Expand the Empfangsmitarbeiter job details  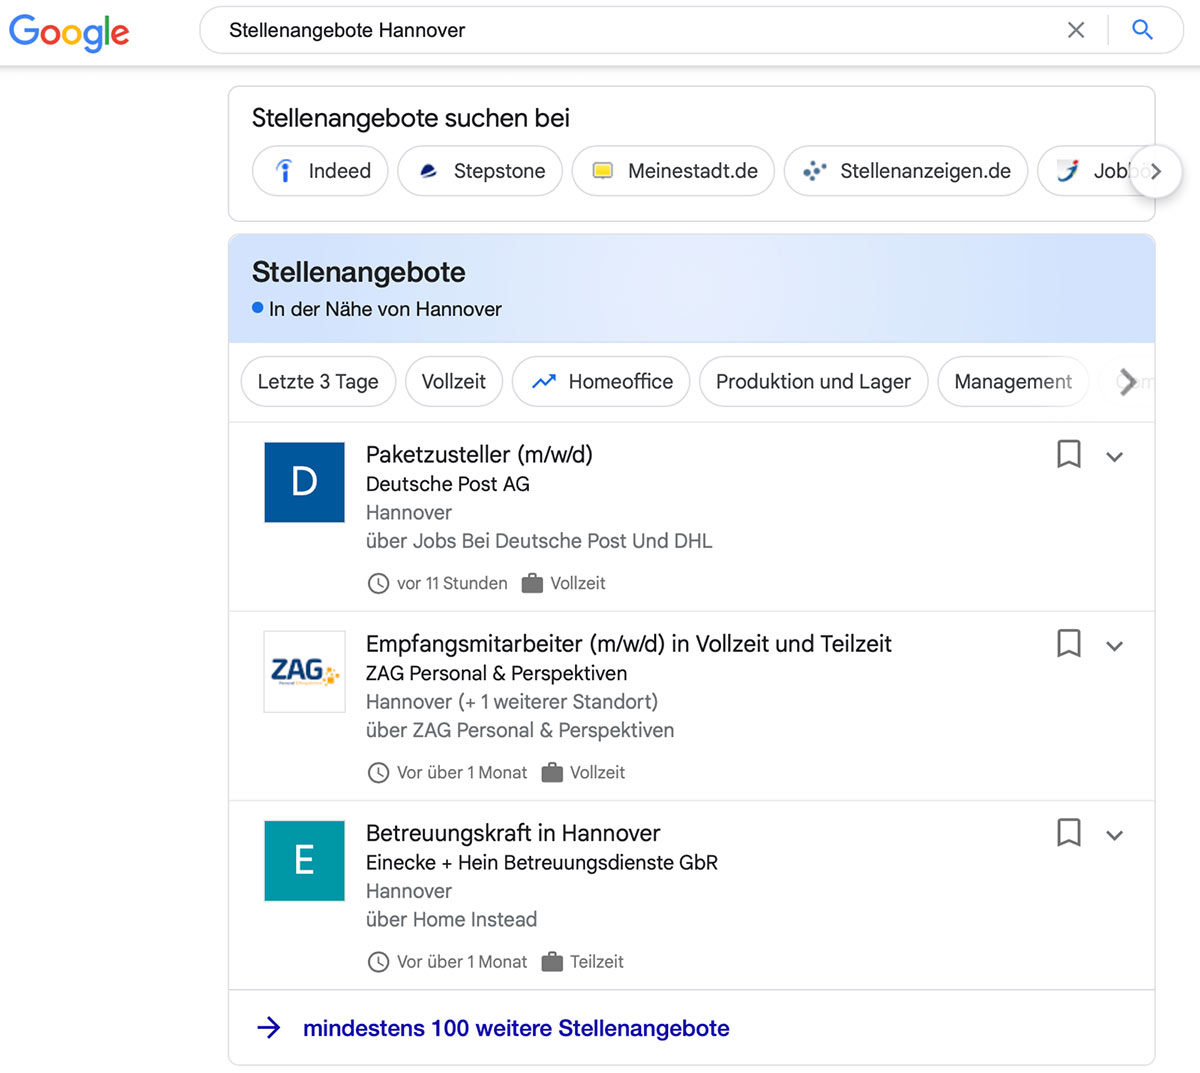(1115, 646)
